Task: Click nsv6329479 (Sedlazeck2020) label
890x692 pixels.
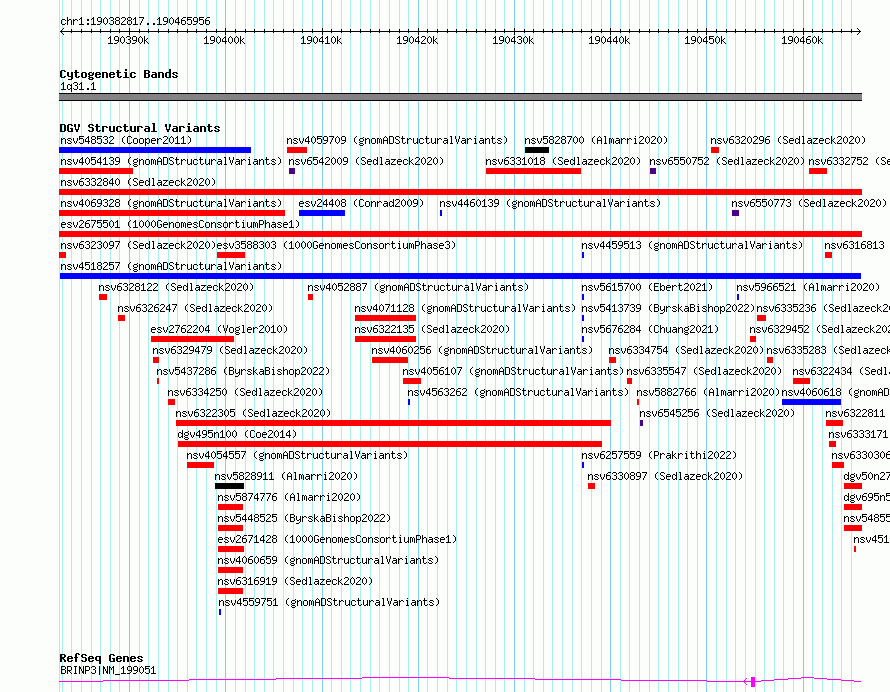Action: pos(230,350)
